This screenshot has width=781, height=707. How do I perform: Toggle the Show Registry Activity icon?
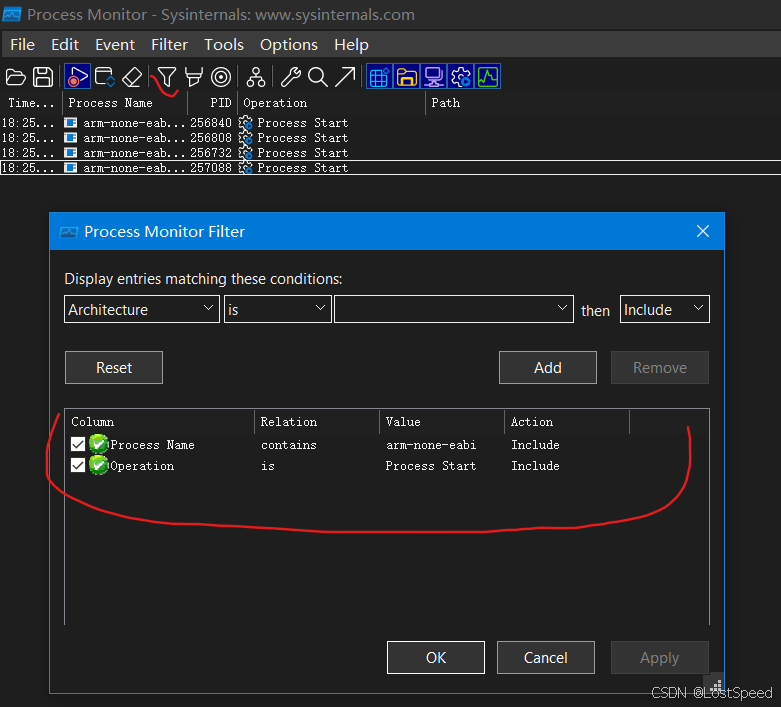click(380, 77)
